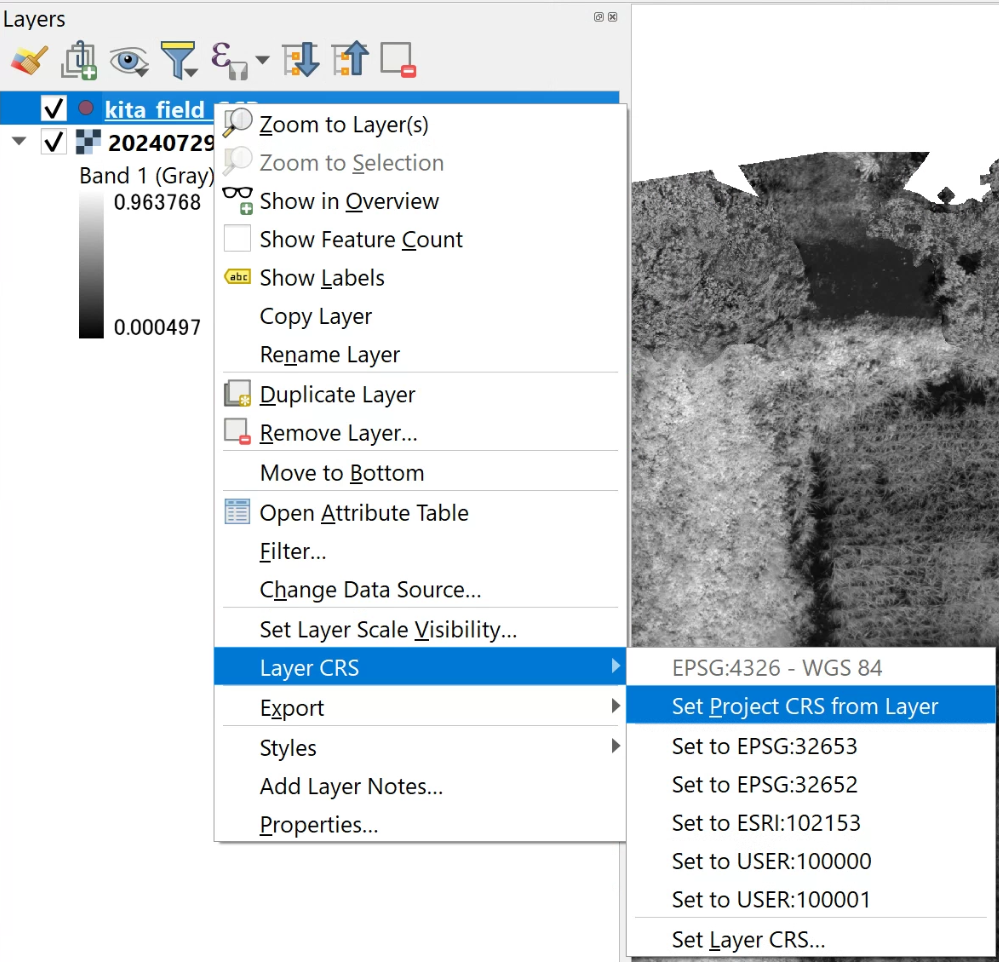Choose Copy Layer from context menu

420,316
